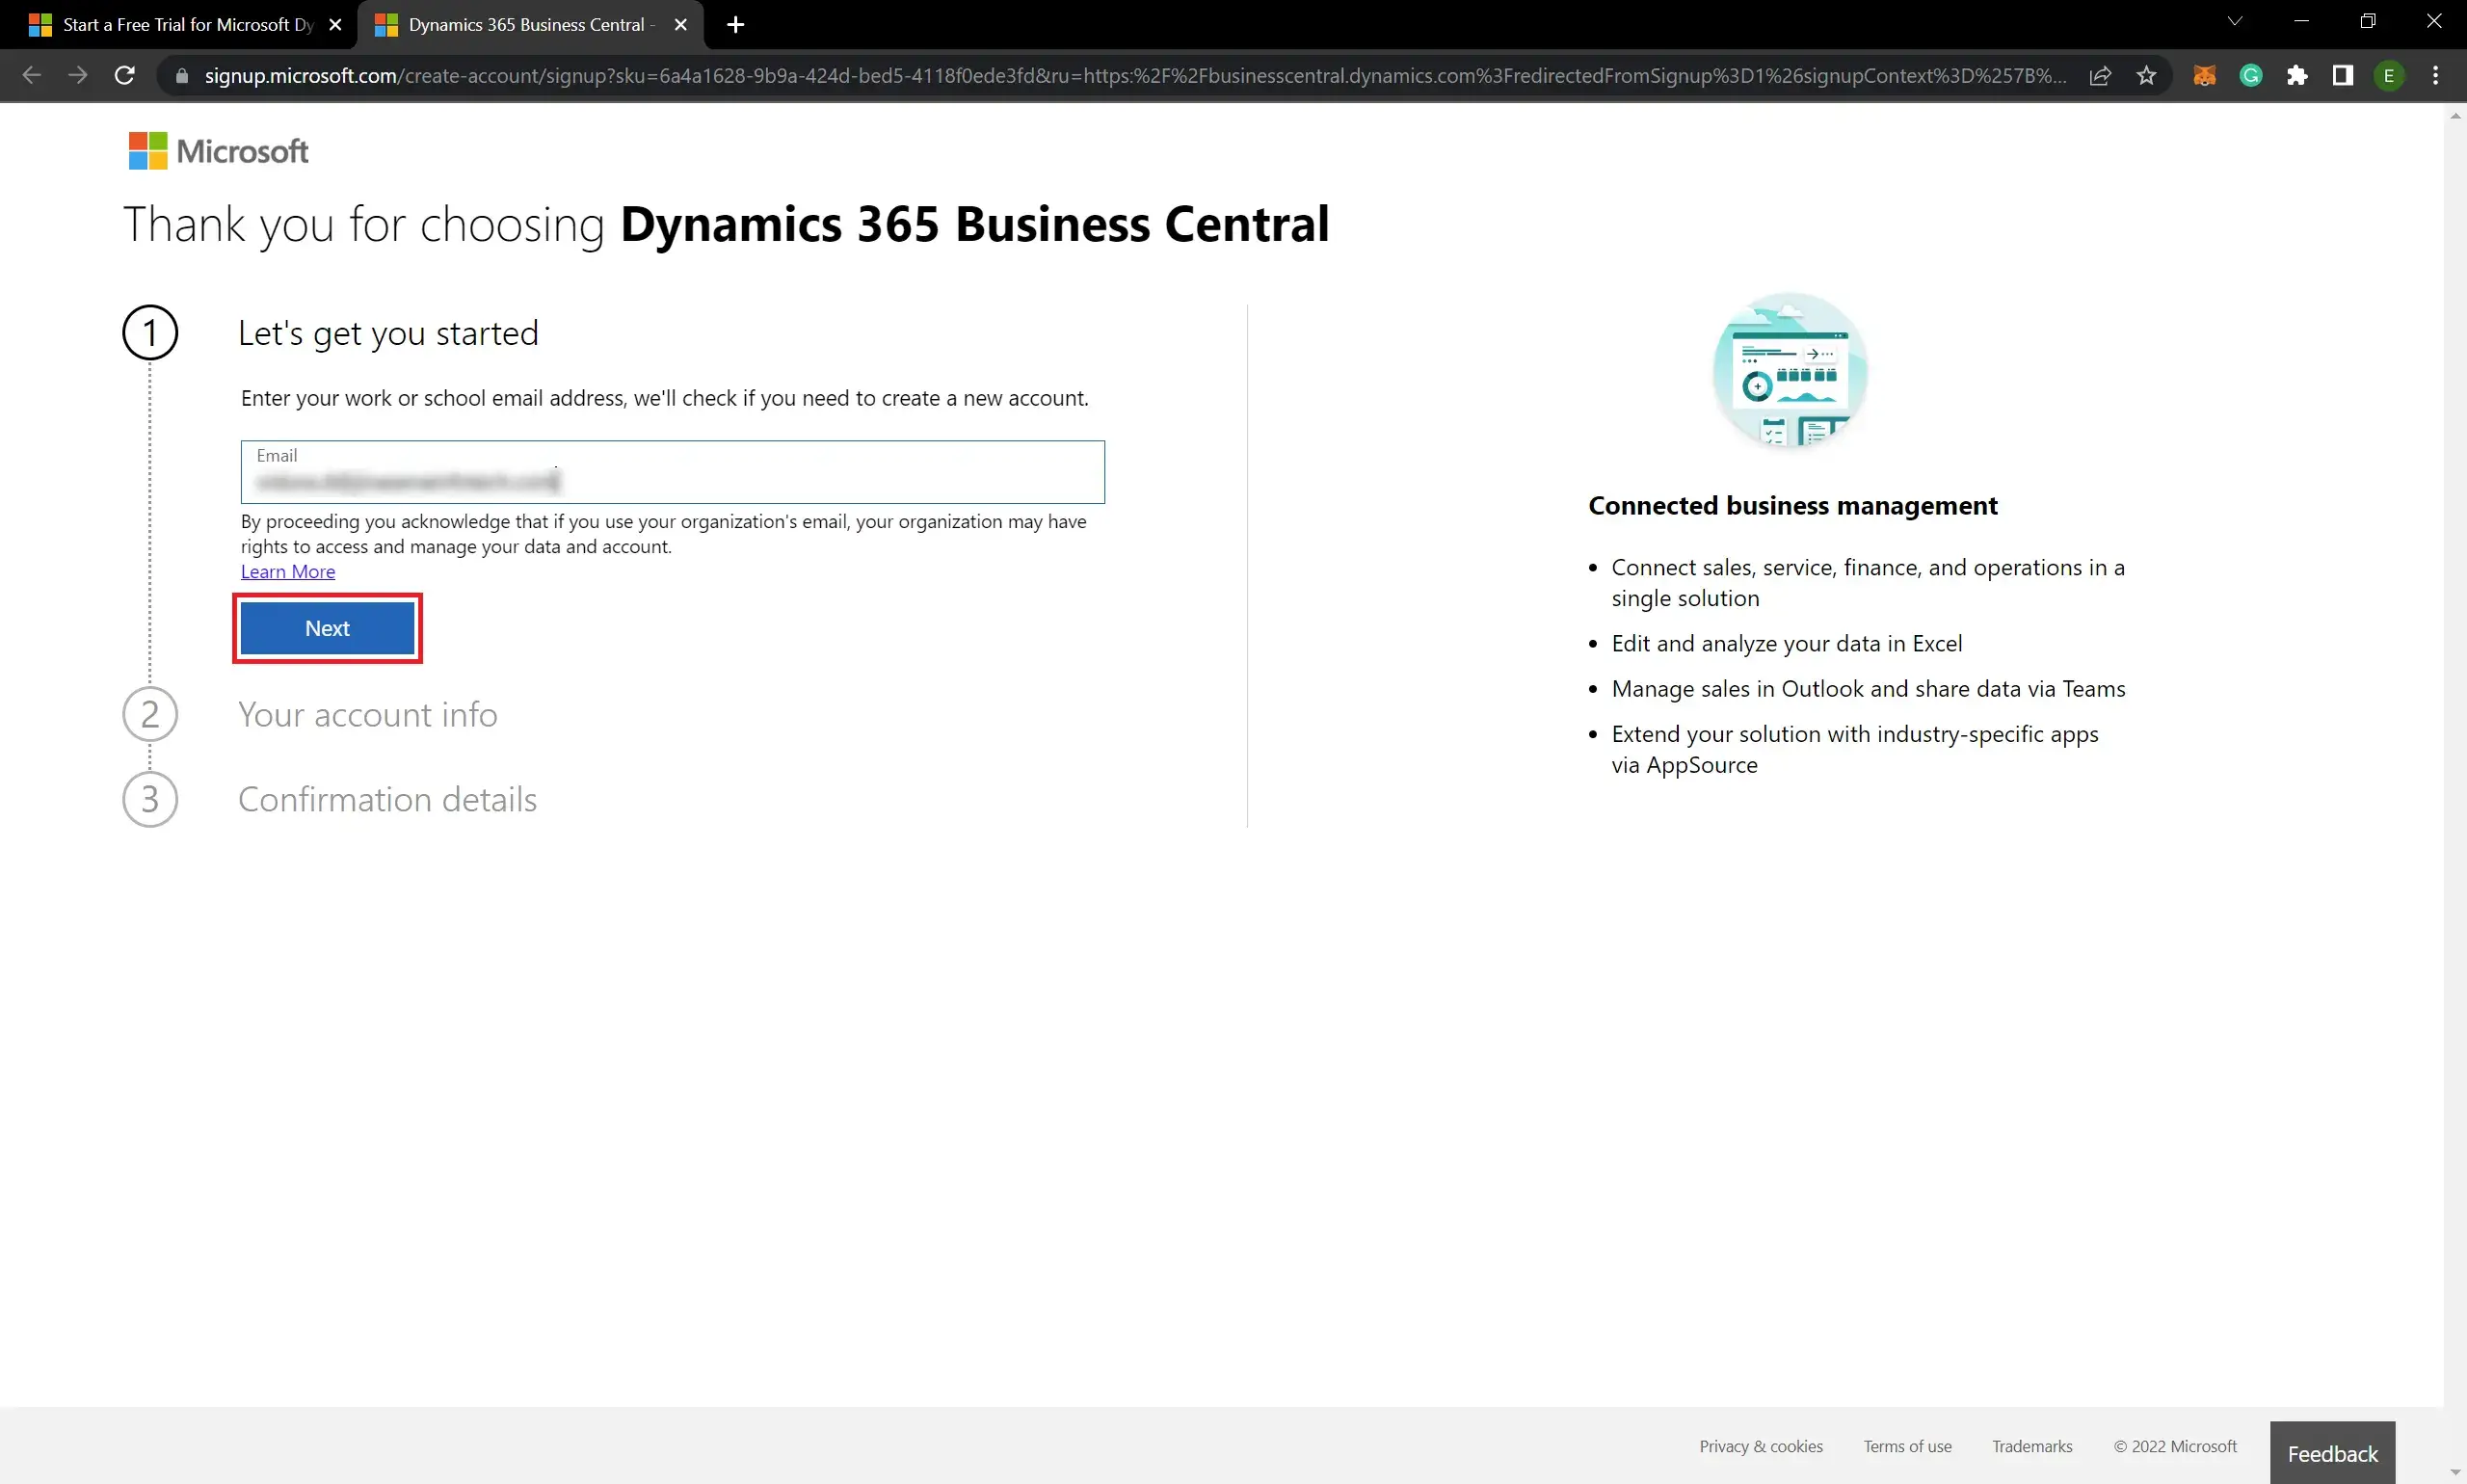Screen dimensions: 2467x1484
Task: Open Terms of use link
Action: click(1907, 1446)
